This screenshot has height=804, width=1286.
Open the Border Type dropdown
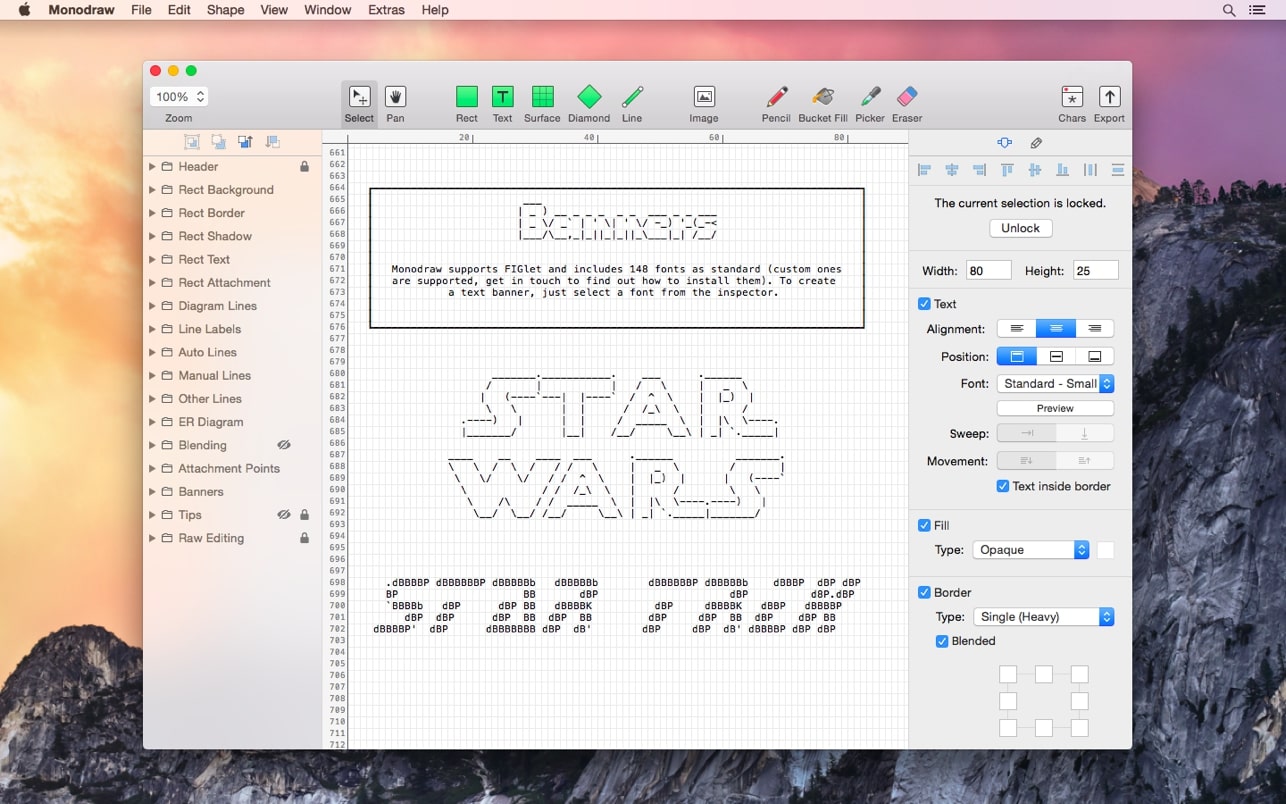1044,617
